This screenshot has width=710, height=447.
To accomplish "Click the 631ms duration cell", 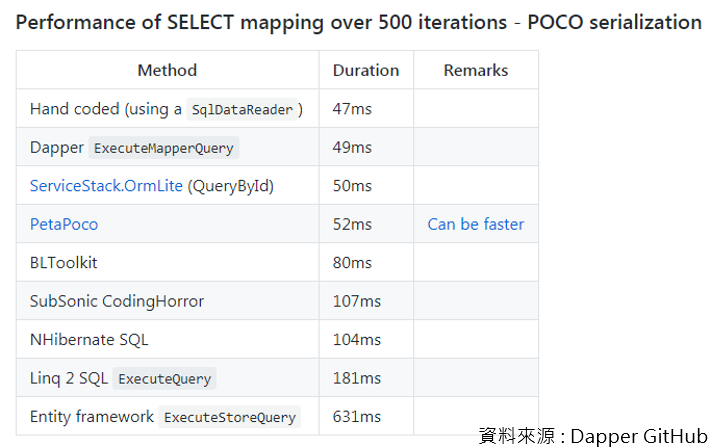I will (357, 417).
